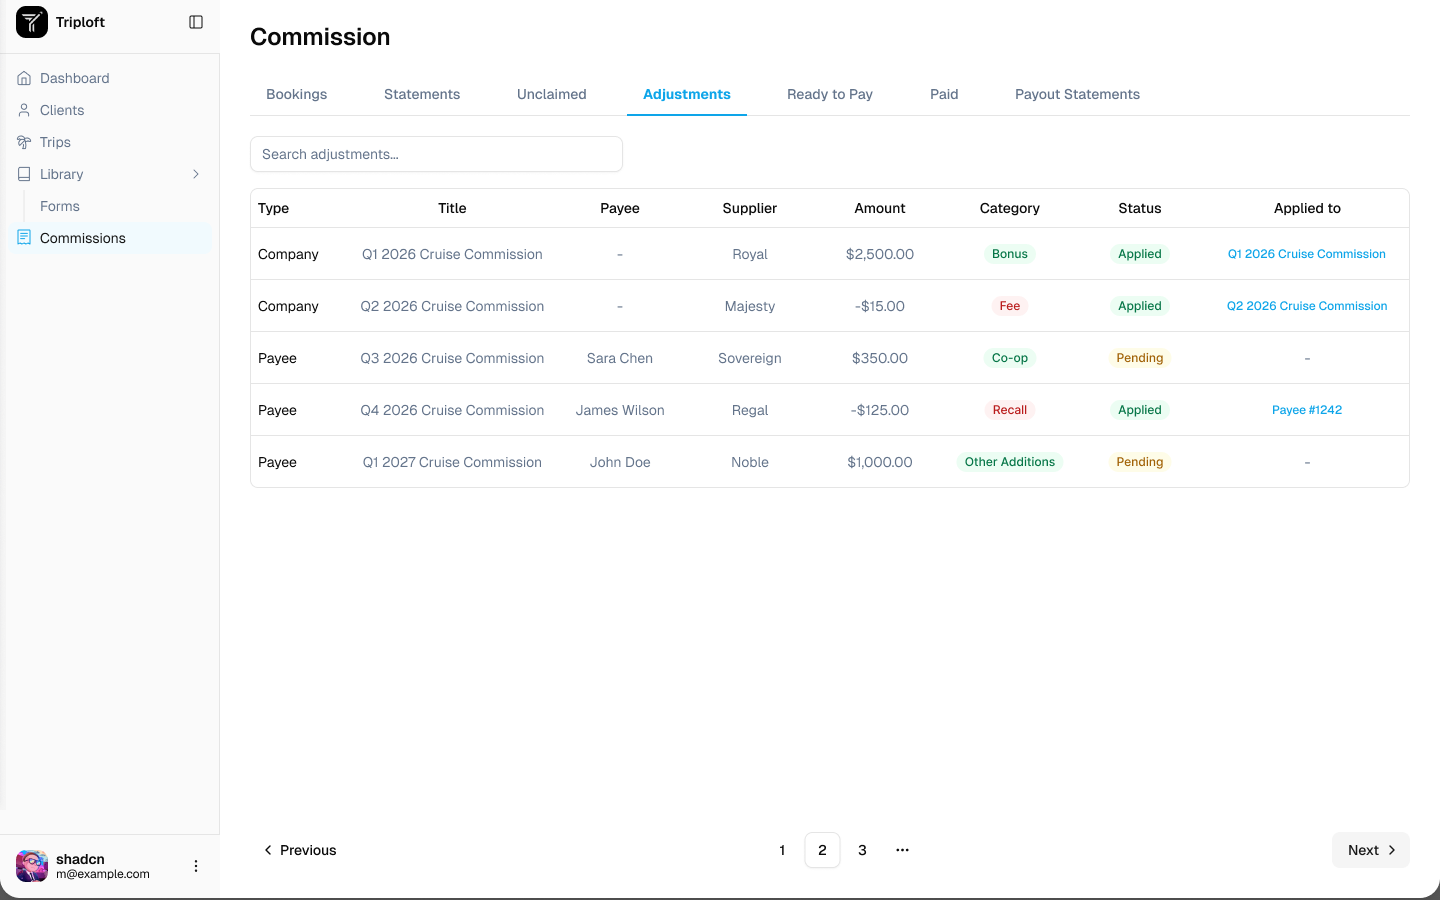Go to the Previous page
This screenshot has width=1440, height=900.
[299, 850]
